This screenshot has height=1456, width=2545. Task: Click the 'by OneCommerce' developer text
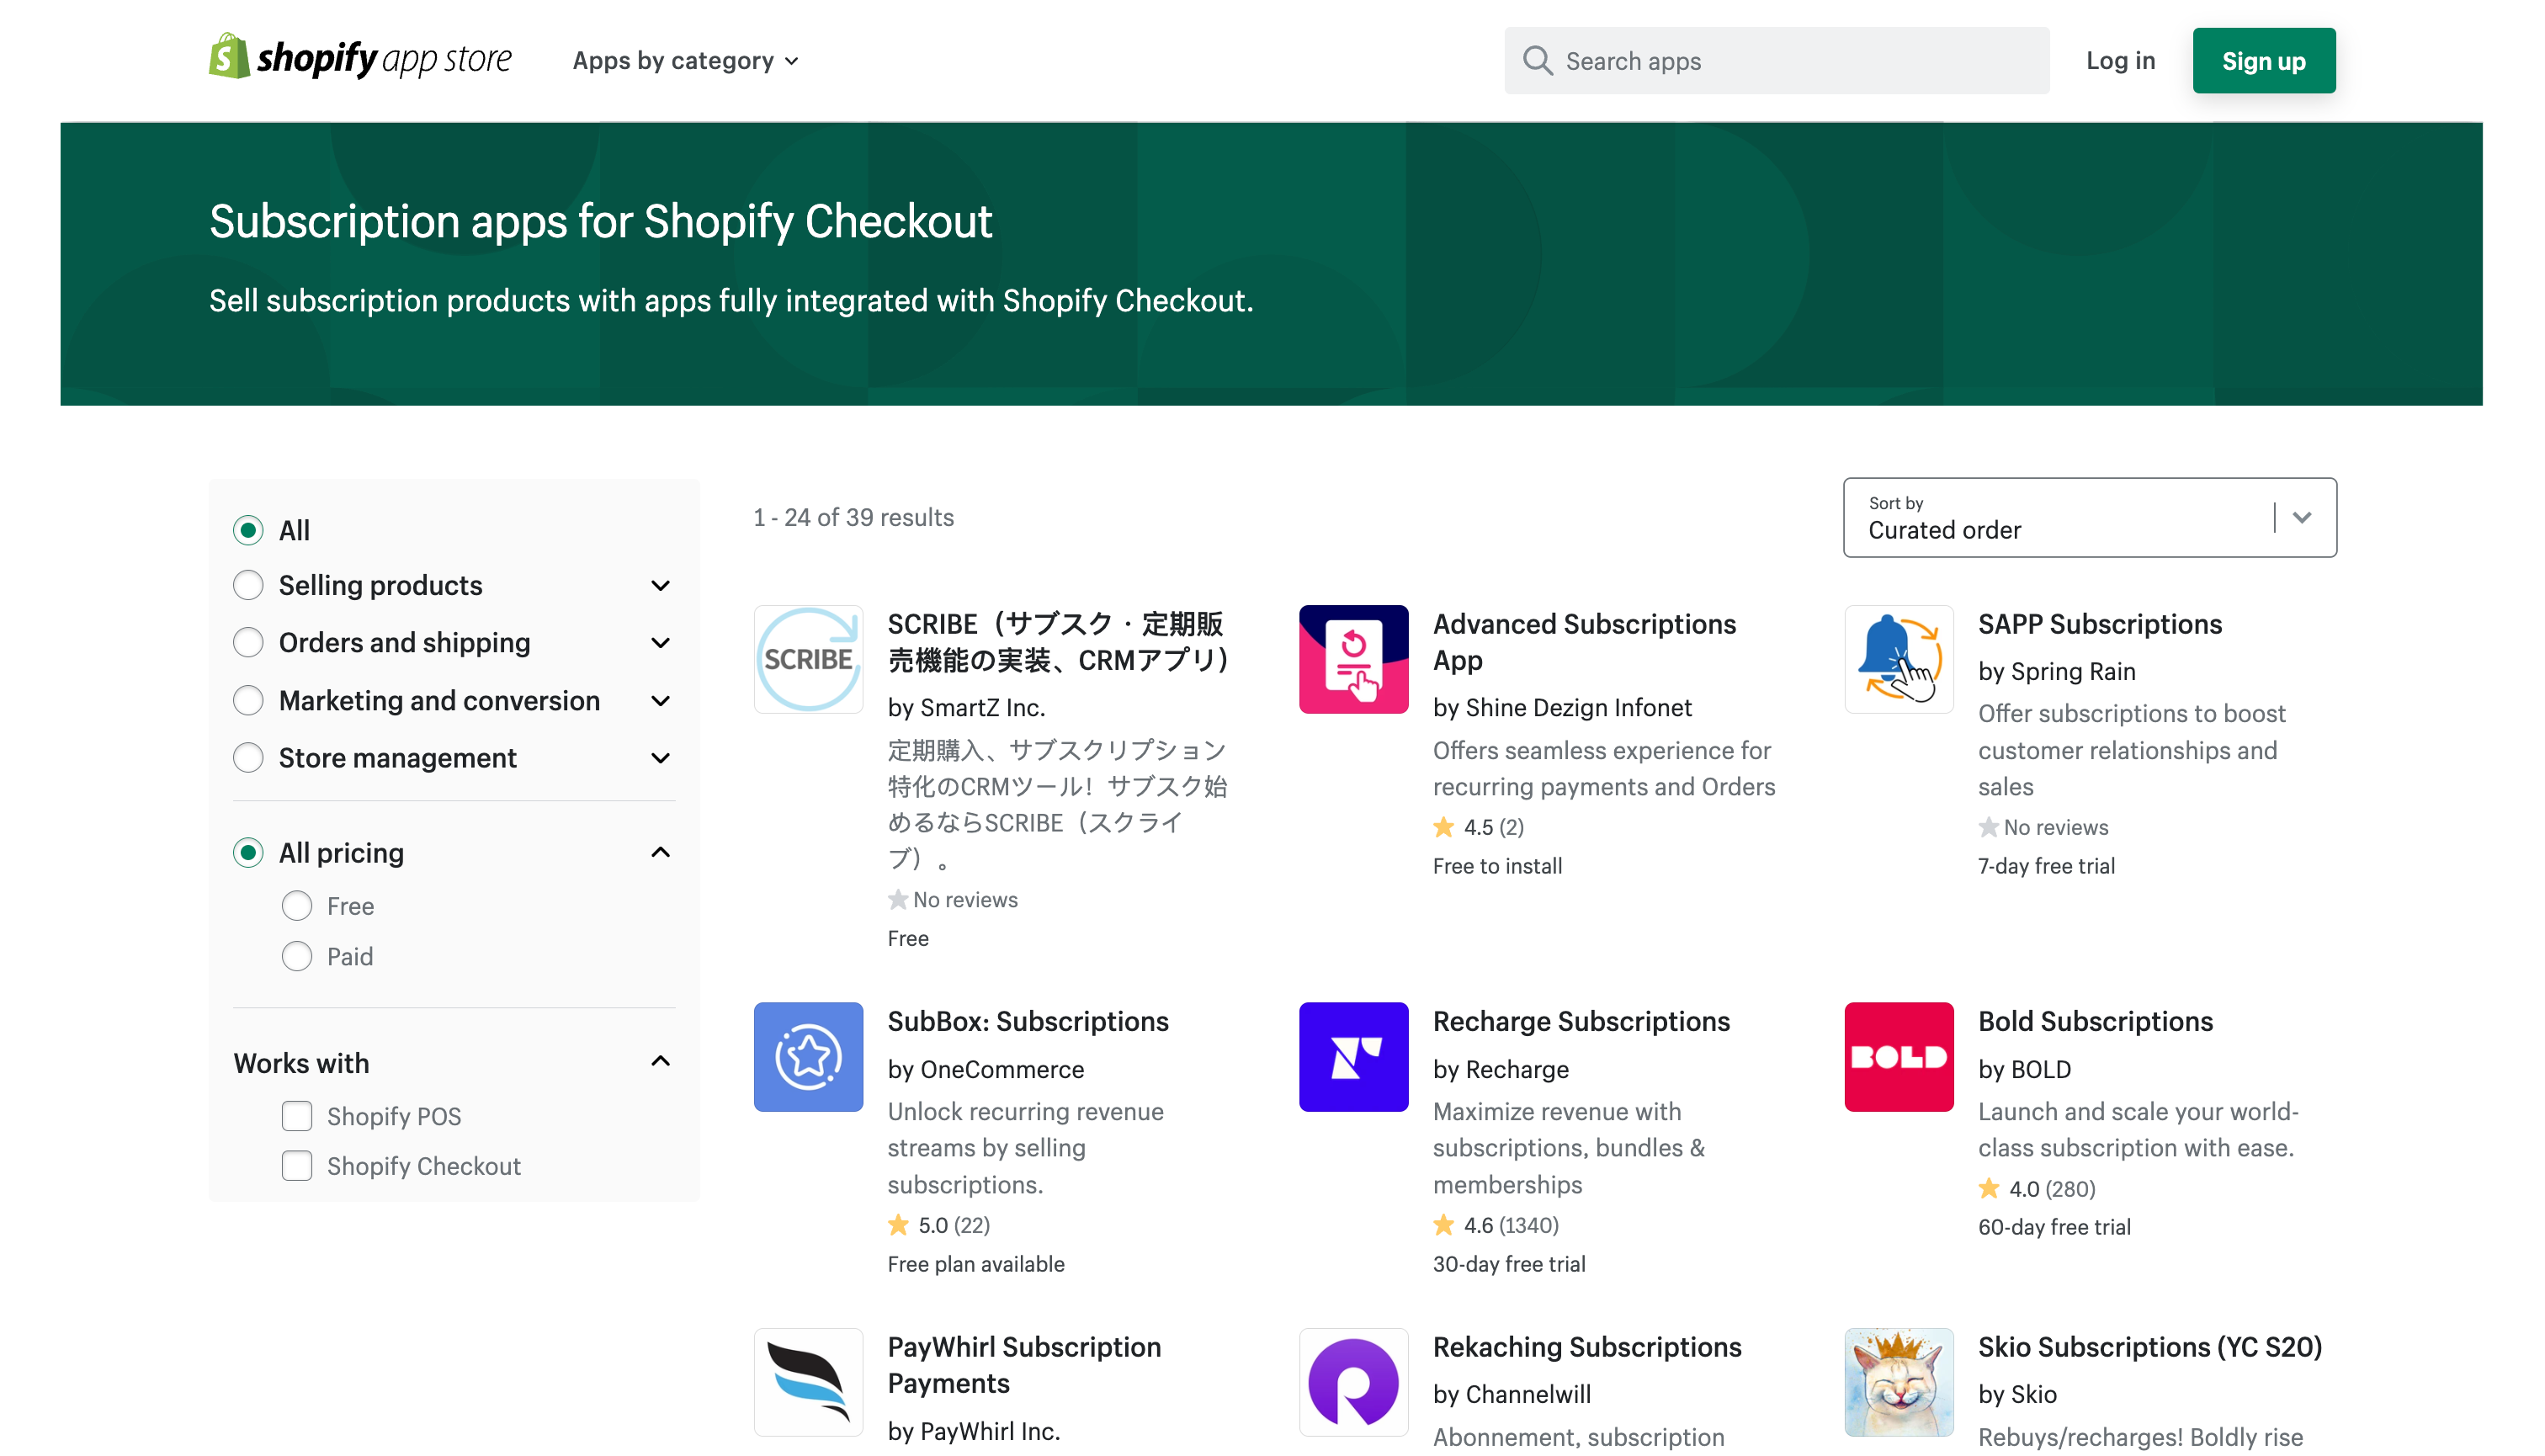point(985,1069)
